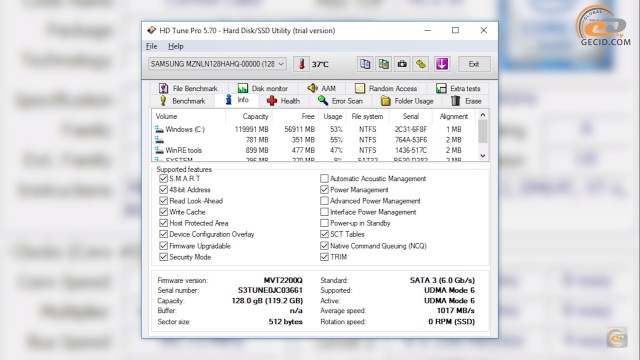
Task: Toggle the S.M.A.R.T checkbox
Action: click(163, 178)
